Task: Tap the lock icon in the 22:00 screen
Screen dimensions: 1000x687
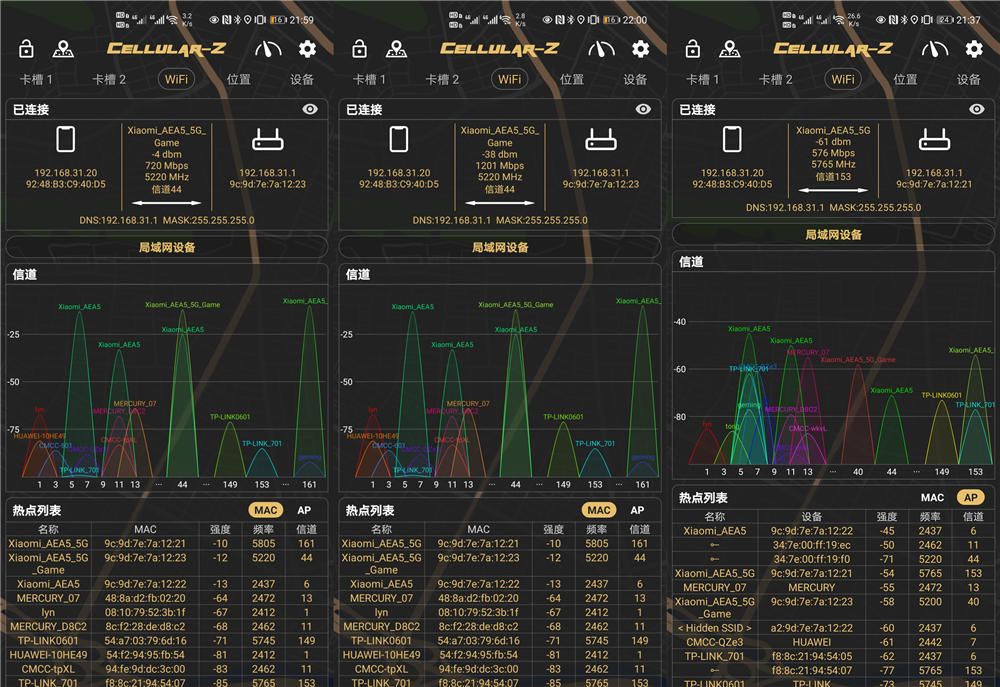Action: (359, 48)
